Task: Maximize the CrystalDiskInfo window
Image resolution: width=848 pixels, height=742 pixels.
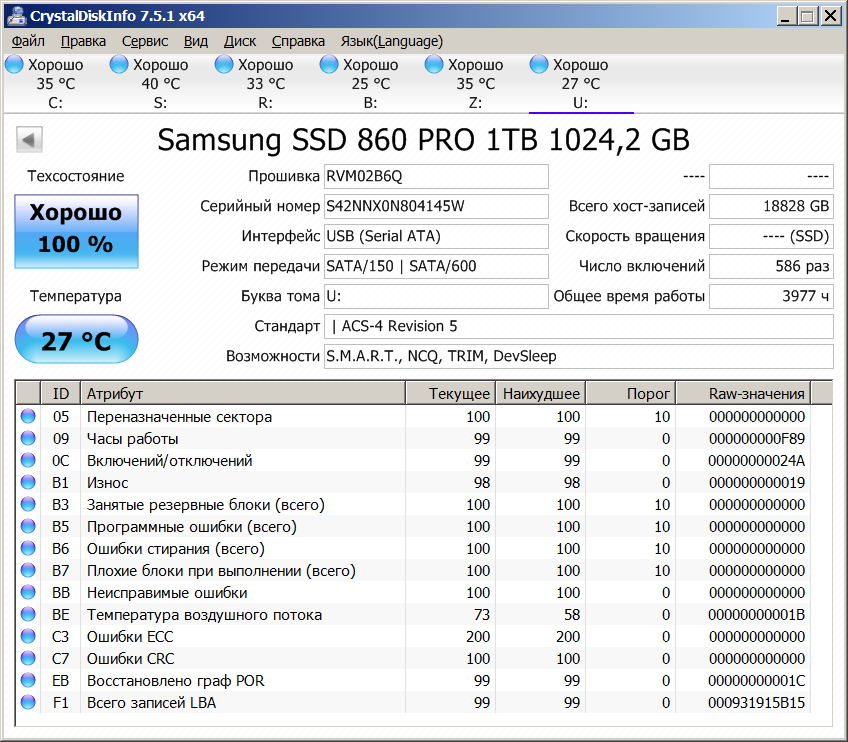Action: [x=807, y=16]
